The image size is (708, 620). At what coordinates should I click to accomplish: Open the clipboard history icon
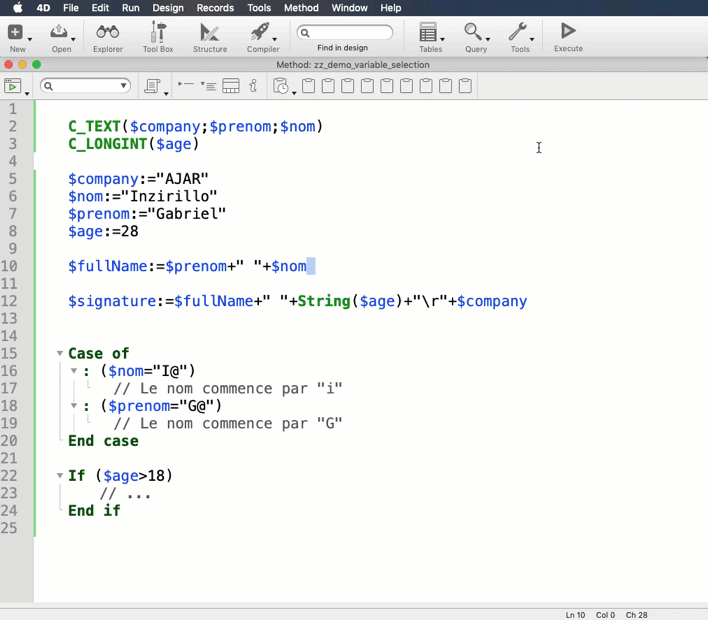[280, 86]
